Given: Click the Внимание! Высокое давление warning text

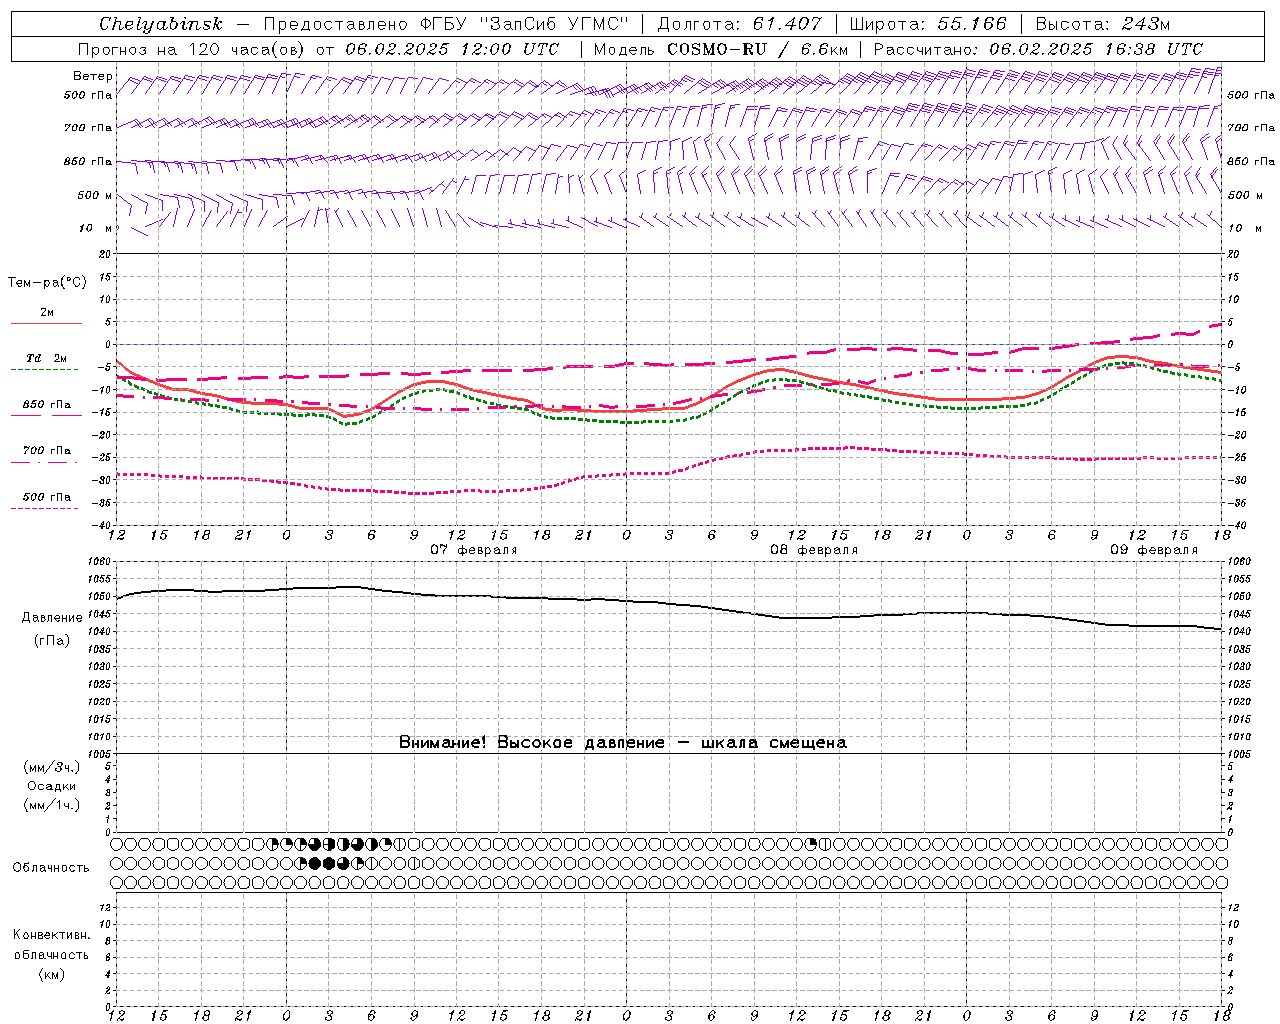Looking at the screenshot, I should (x=622, y=743).
